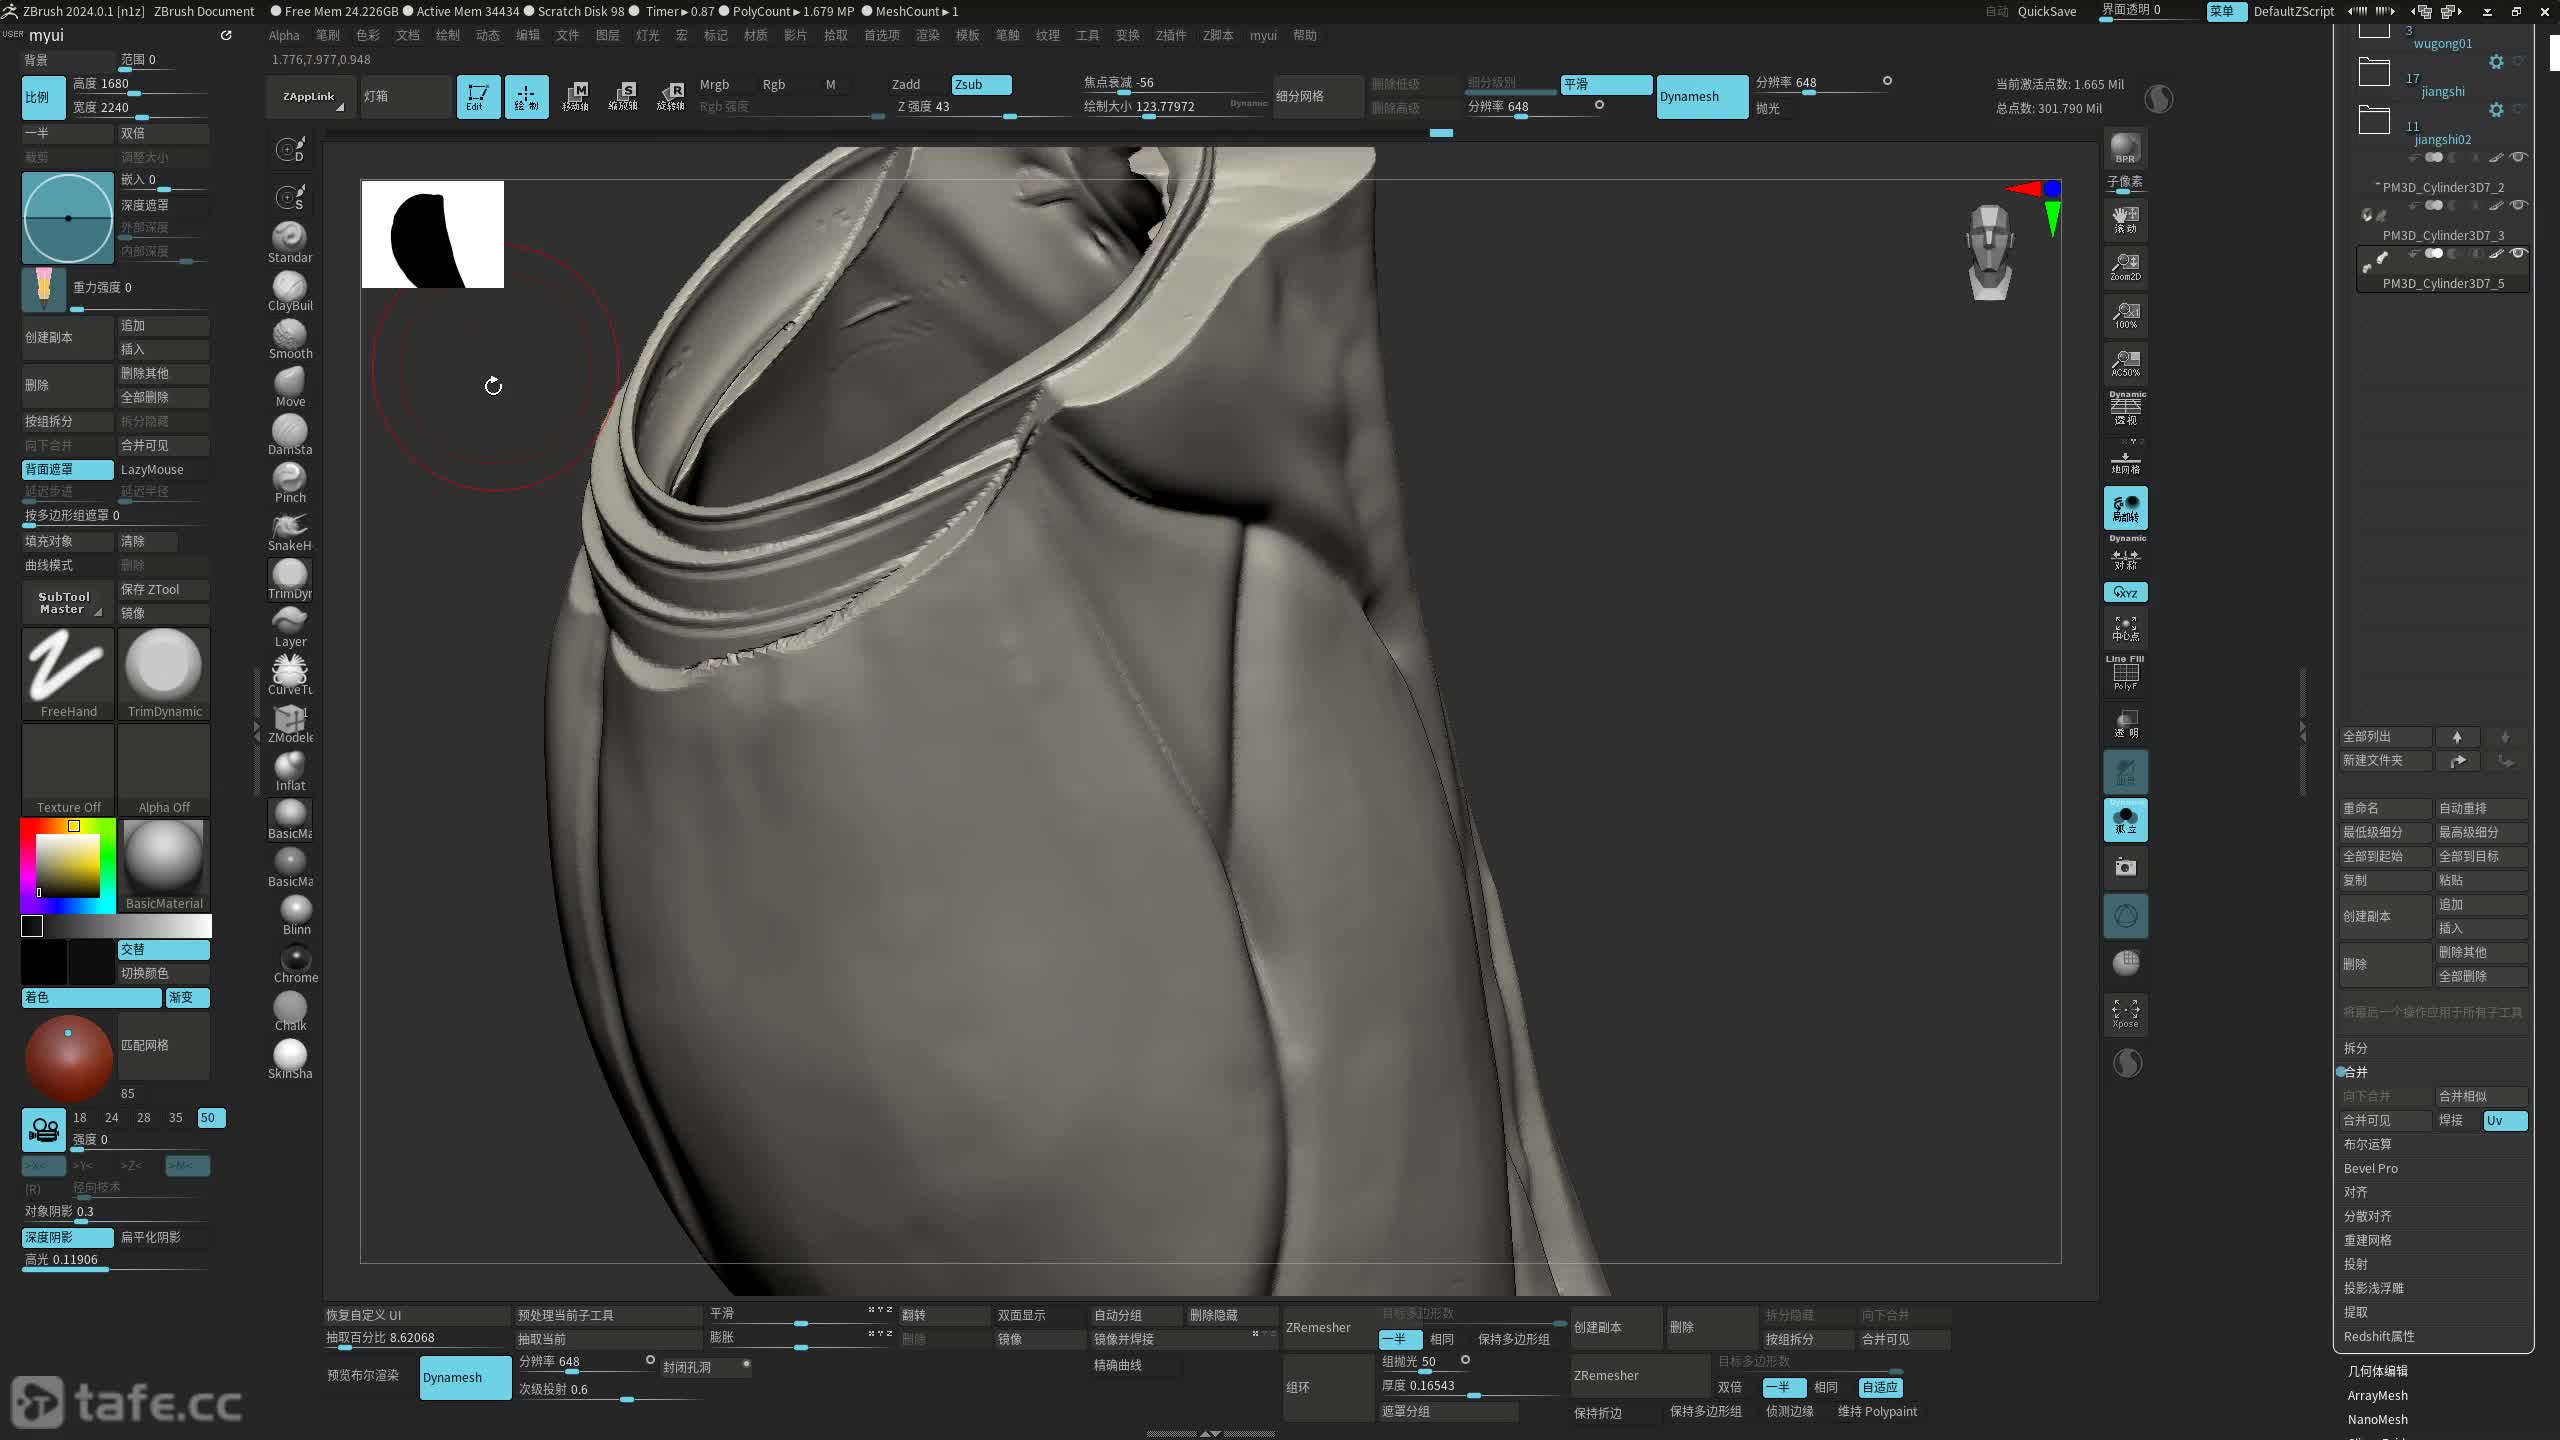Expand the jiangshi folder
The image size is (2560, 1440).
2374,72
